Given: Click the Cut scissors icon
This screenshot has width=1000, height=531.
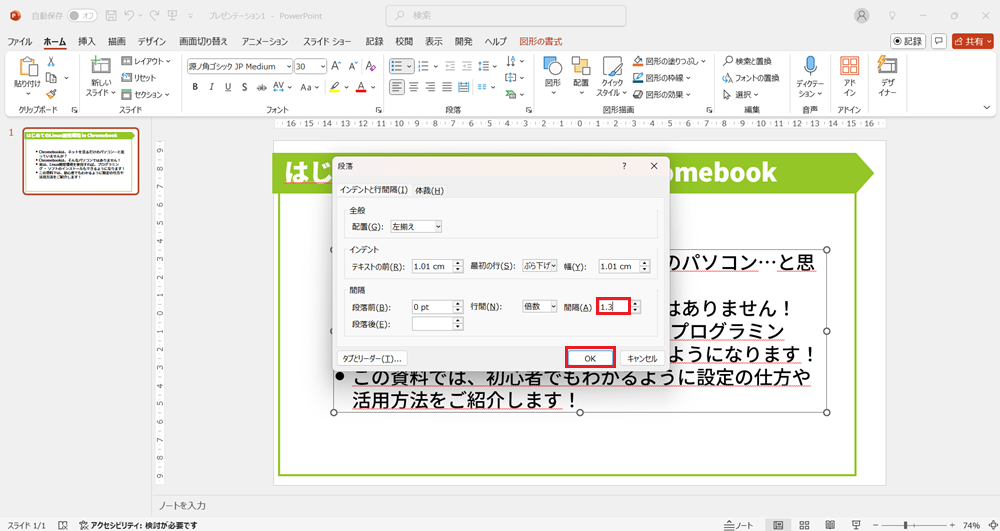Looking at the screenshot, I should click(51, 62).
